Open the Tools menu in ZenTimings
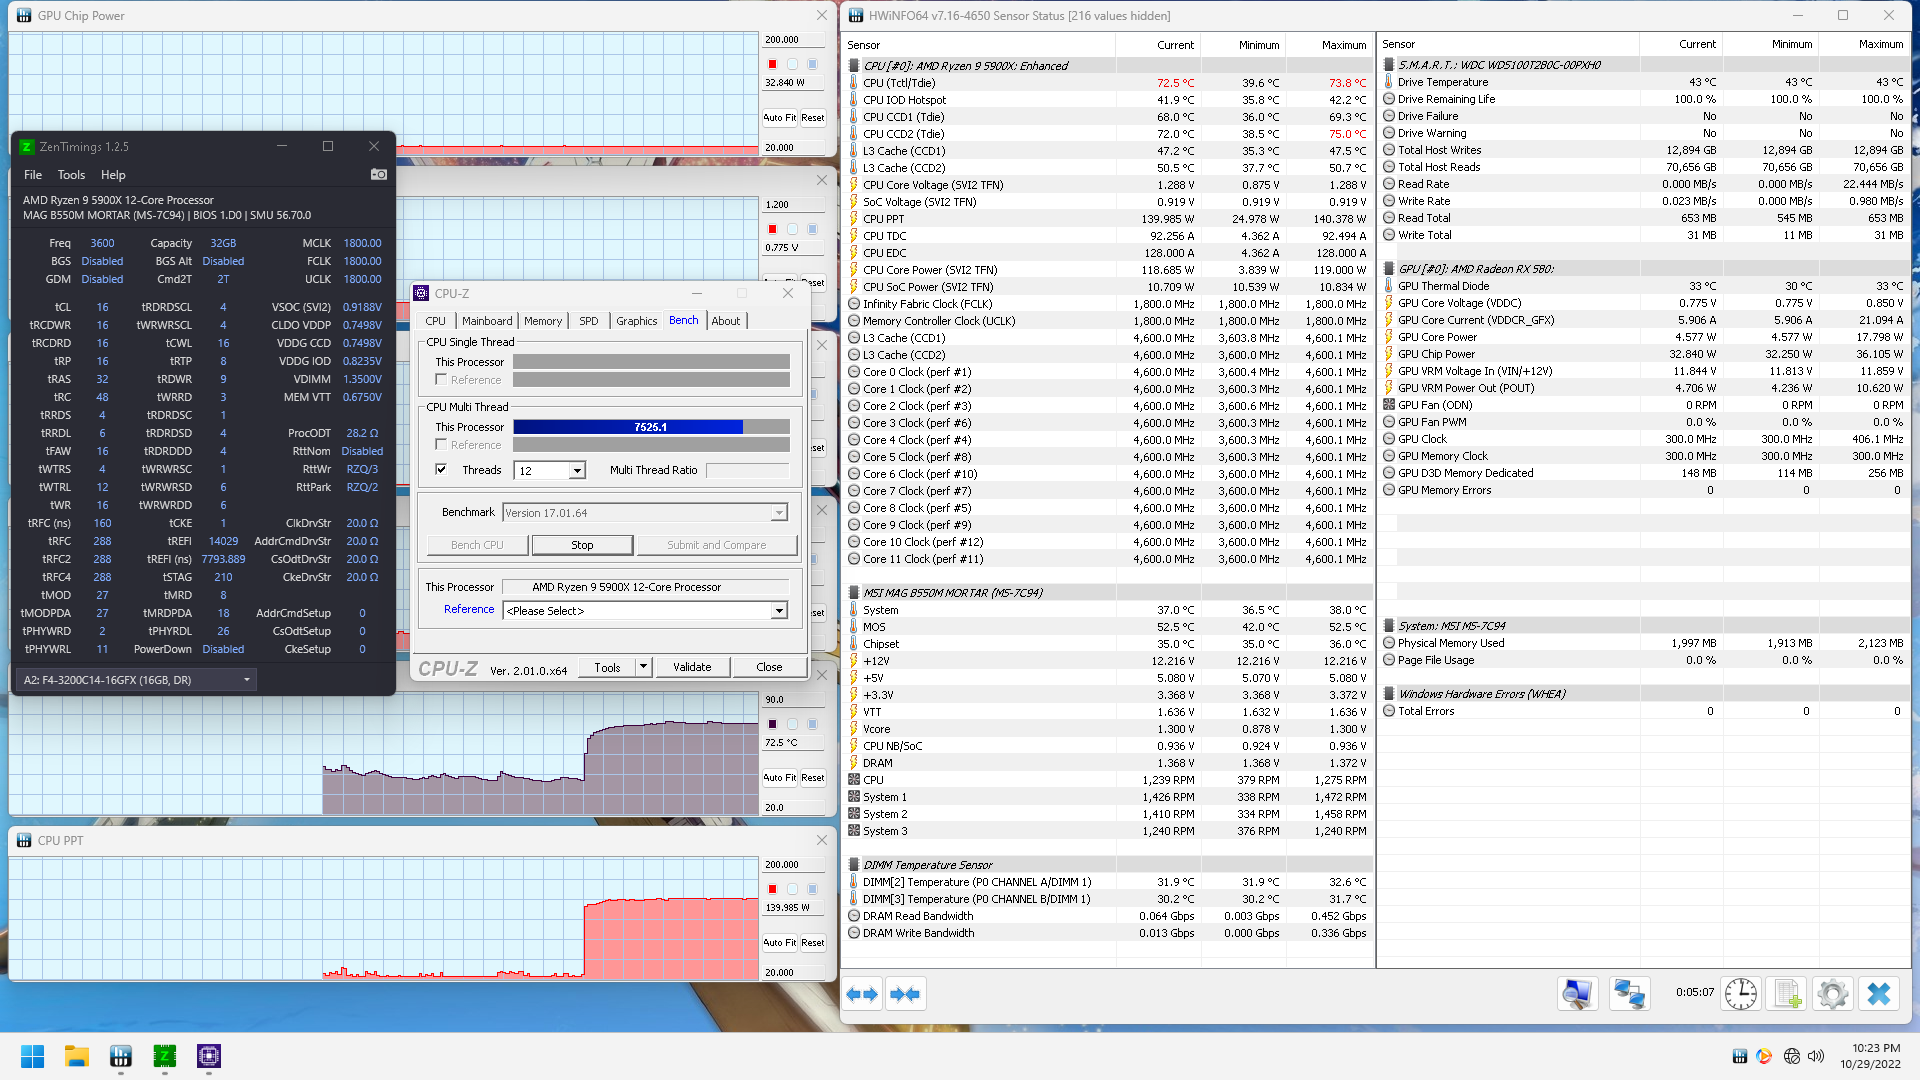Screen dimensions: 1920x1080 (71, 174)
